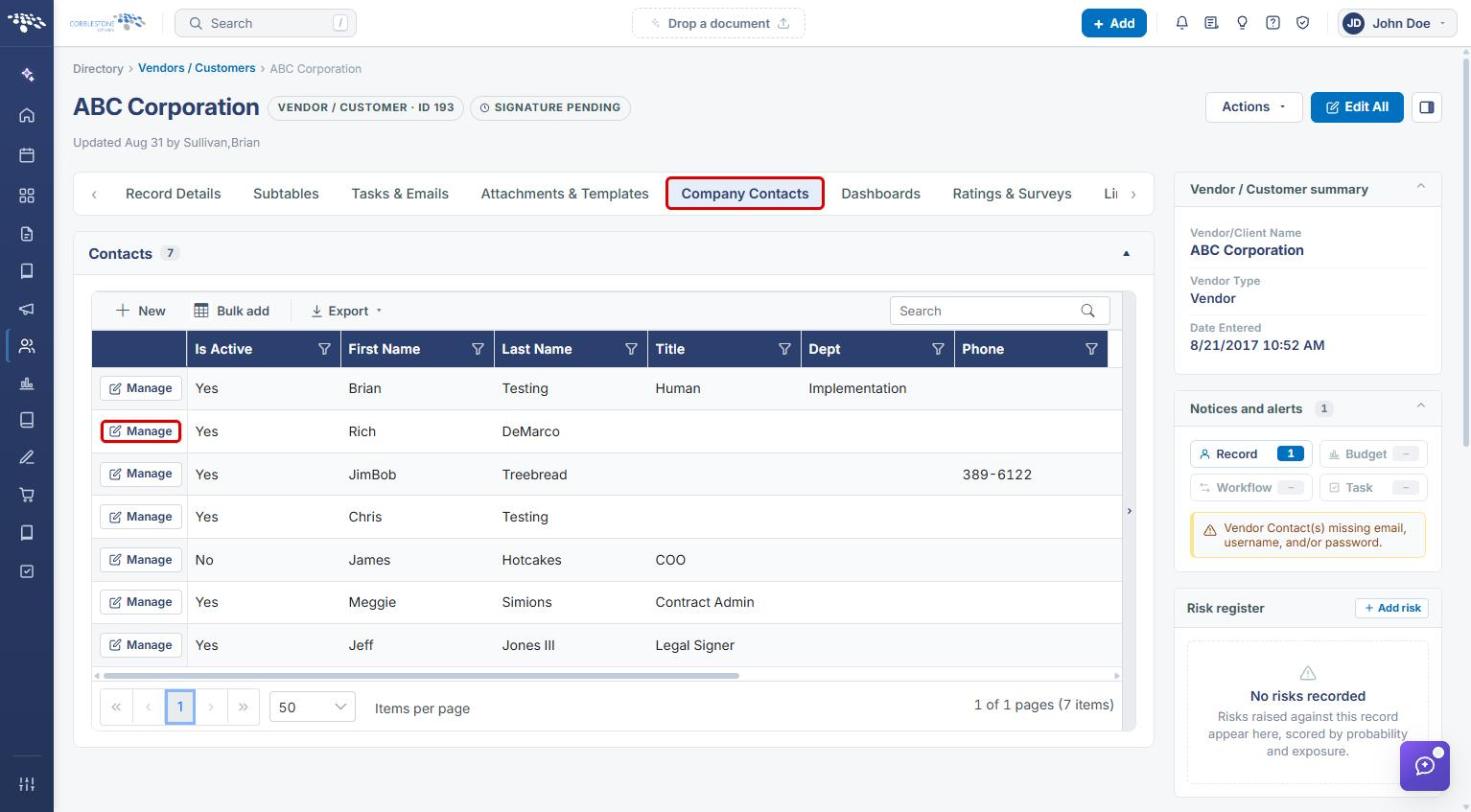Open the chat assistant bubble icon
This screenshot has height=812, width=1471.
(x=1425, y=766)
